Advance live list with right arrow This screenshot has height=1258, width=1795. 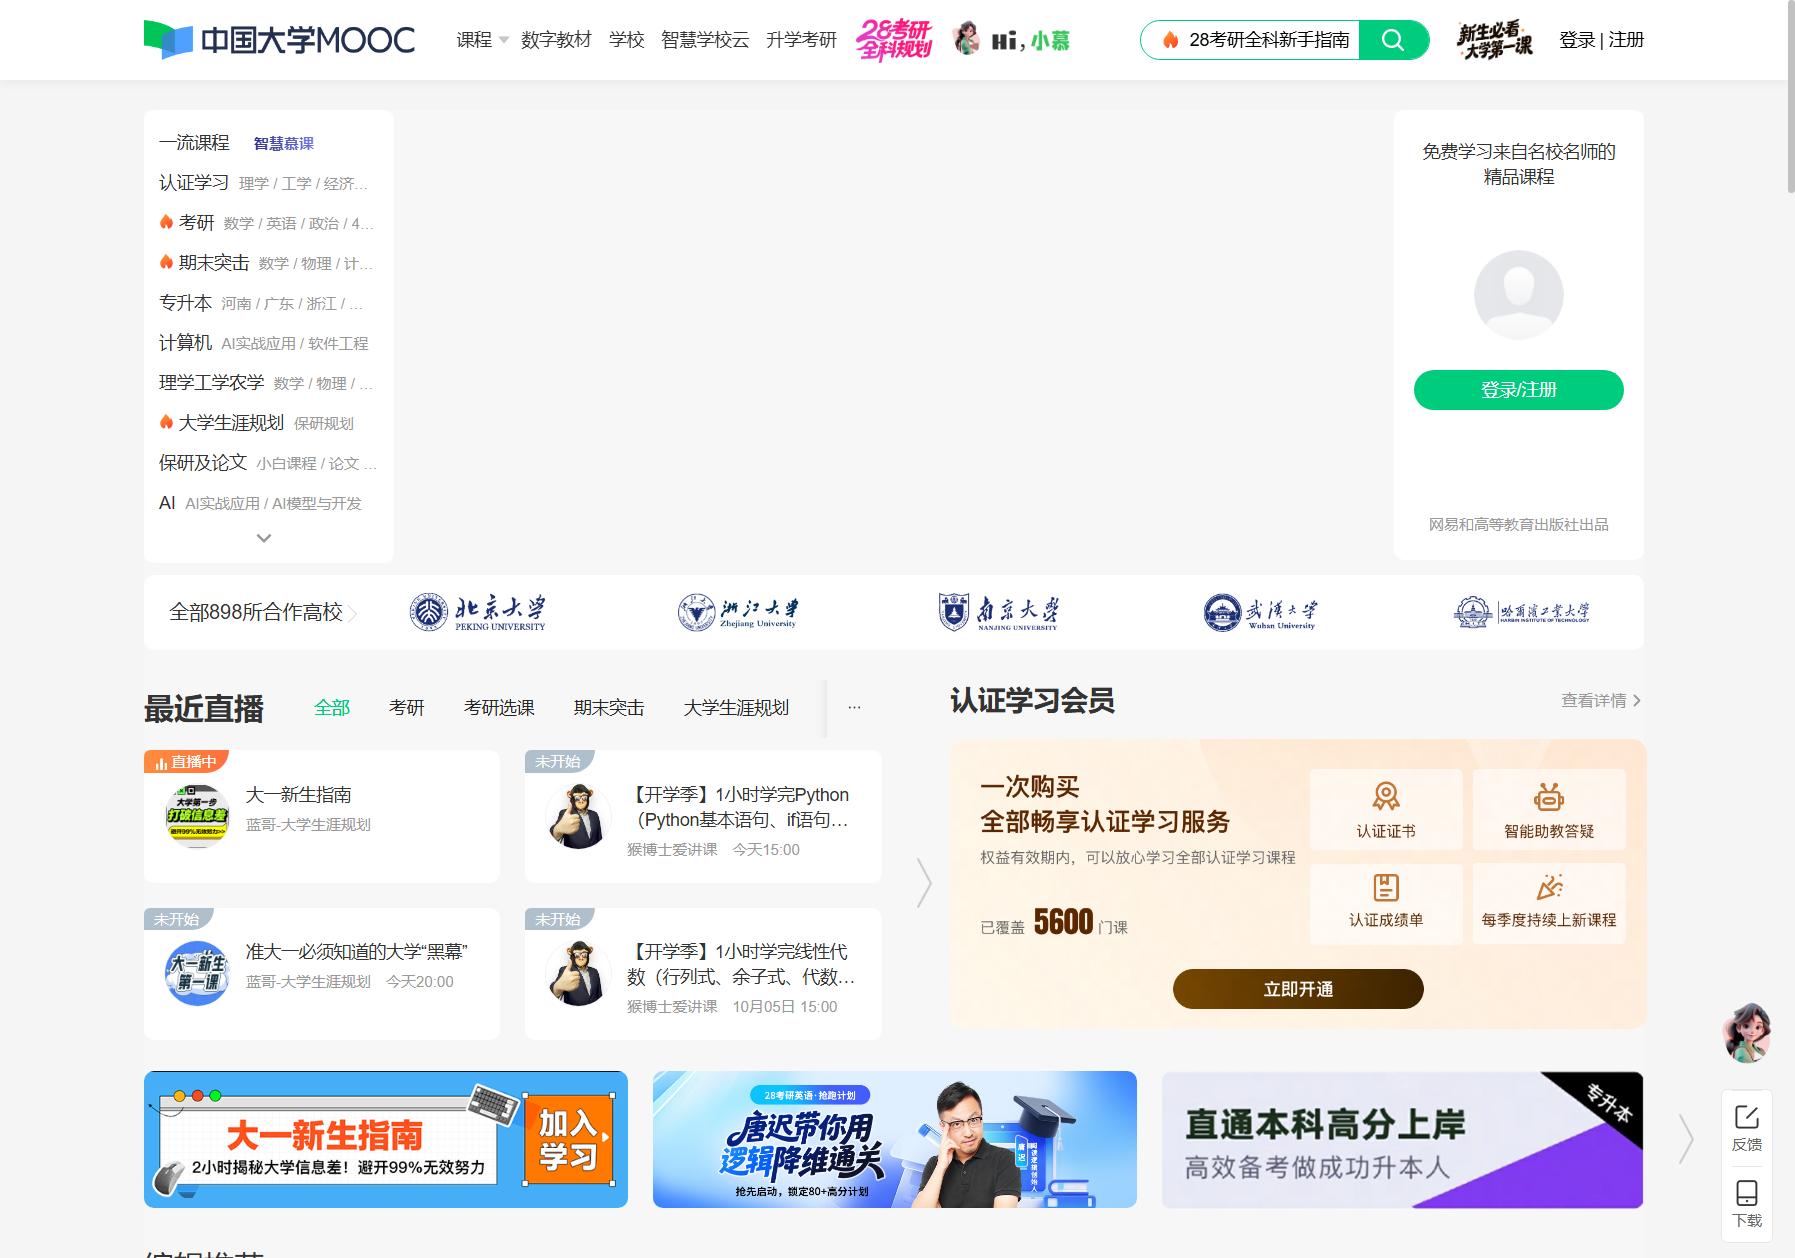[924, 883]
